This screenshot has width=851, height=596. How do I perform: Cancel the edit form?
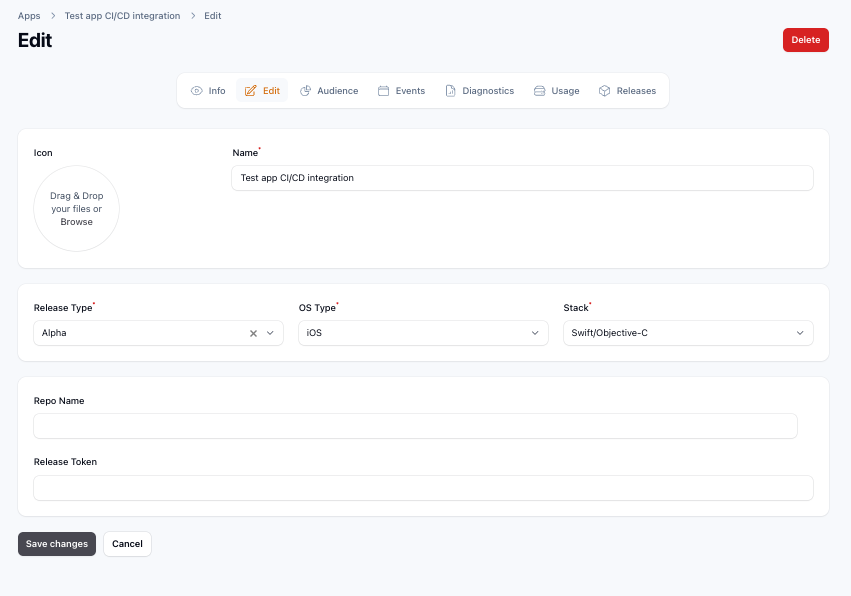[x=127, y=544]
